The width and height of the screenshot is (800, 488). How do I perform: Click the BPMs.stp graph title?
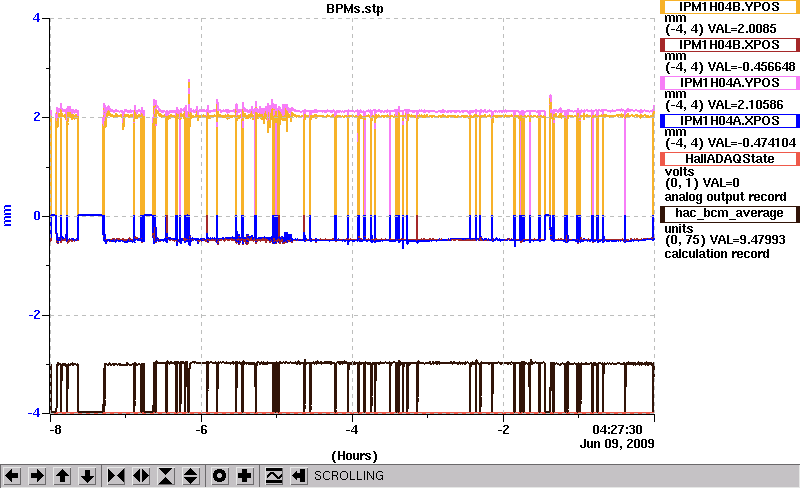coord(355,9)
